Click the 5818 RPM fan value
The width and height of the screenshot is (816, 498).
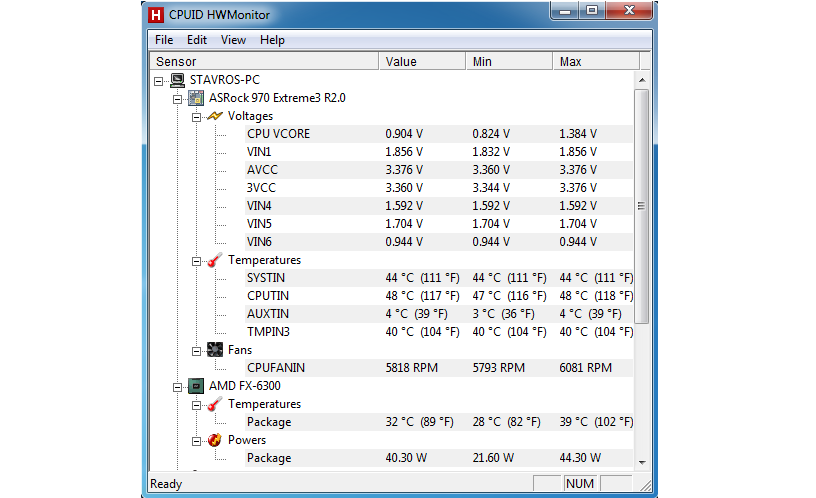(411, 368)
